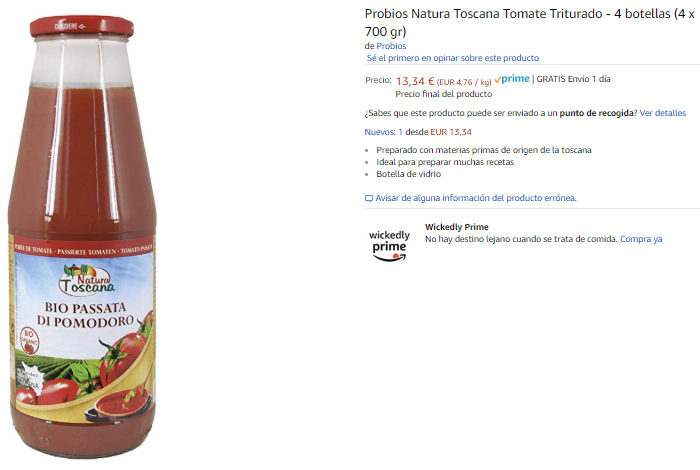Click the 'Botella de vidrio' bullet point
The width and height of the screenshot is (700, 470).
[x=408, y=174]
